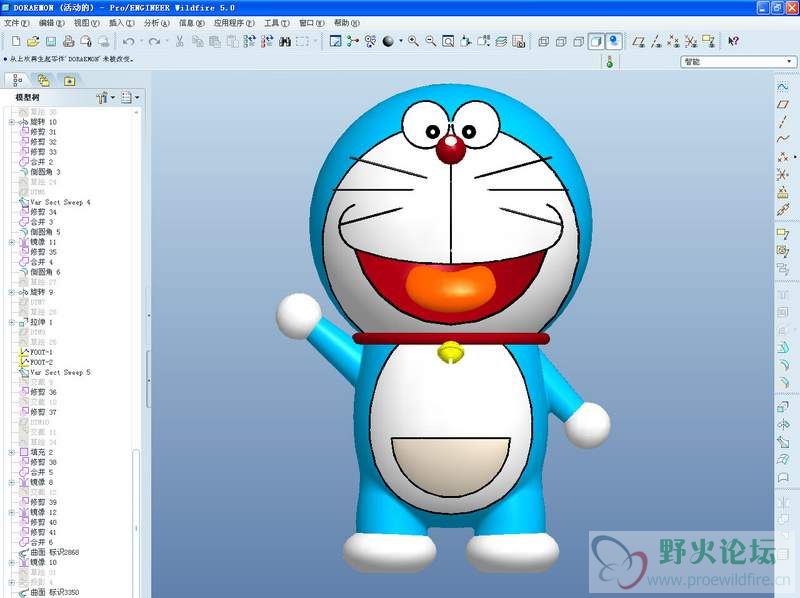Click the repaint screen icon

pyautogui.click(x=335, y=41)
